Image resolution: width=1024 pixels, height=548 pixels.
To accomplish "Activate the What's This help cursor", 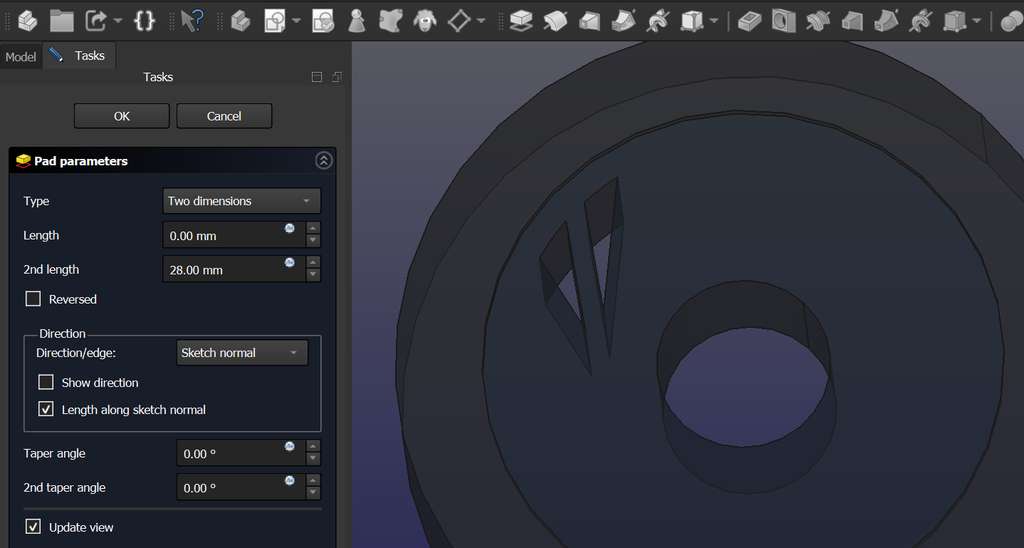I will click(x=192, y=21).
